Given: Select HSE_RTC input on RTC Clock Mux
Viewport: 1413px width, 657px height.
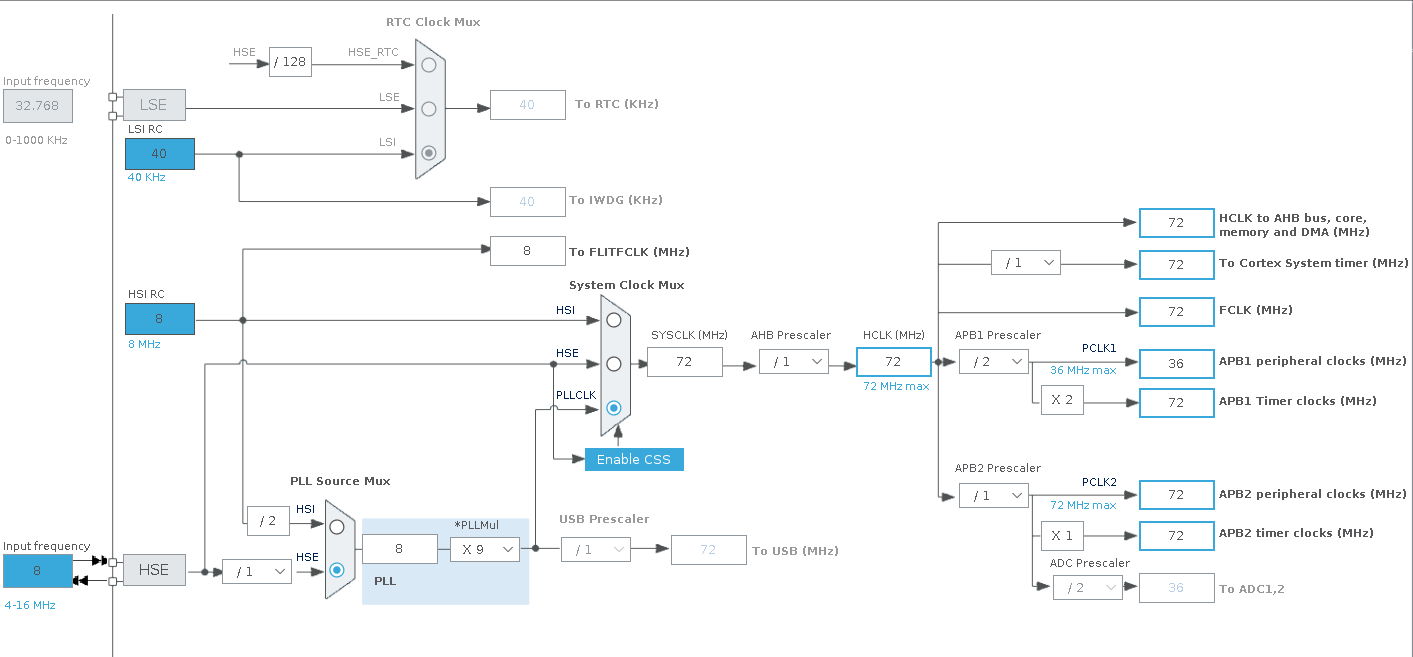Looking at the screenshot, I should pos(429,65).
